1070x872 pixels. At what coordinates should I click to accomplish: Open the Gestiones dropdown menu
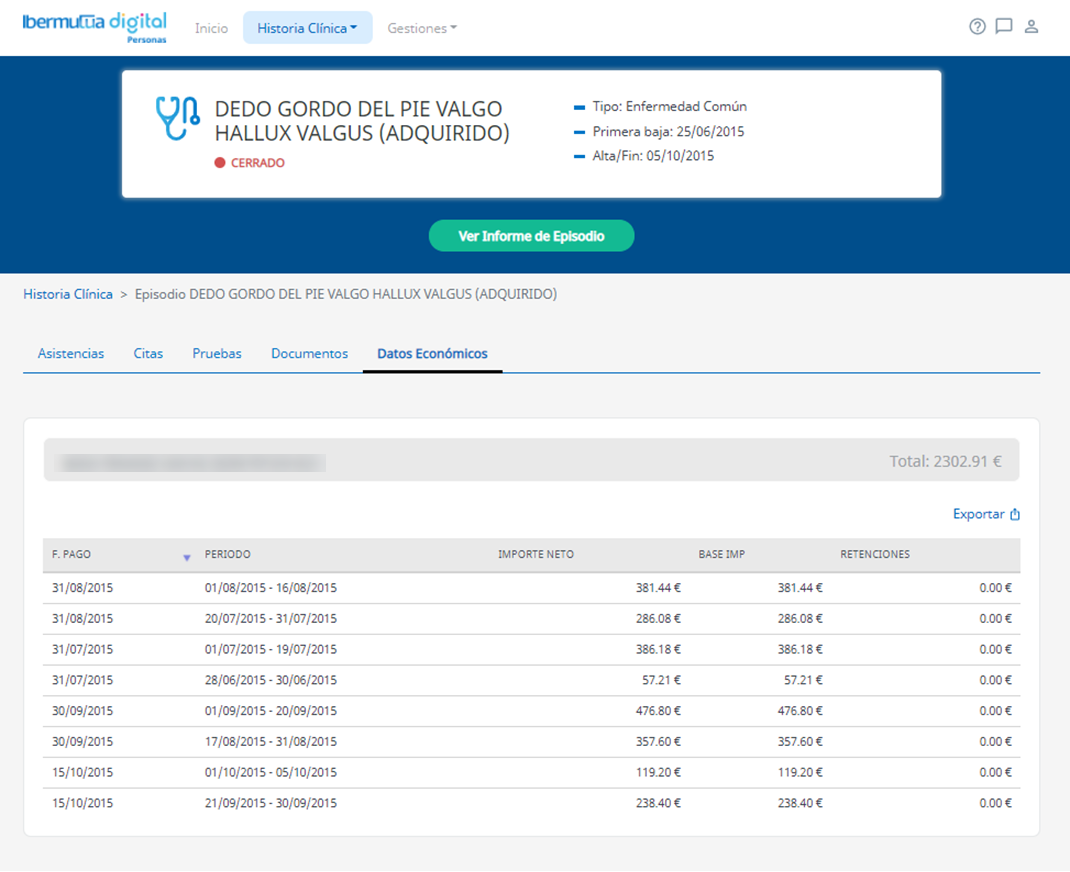422,28
